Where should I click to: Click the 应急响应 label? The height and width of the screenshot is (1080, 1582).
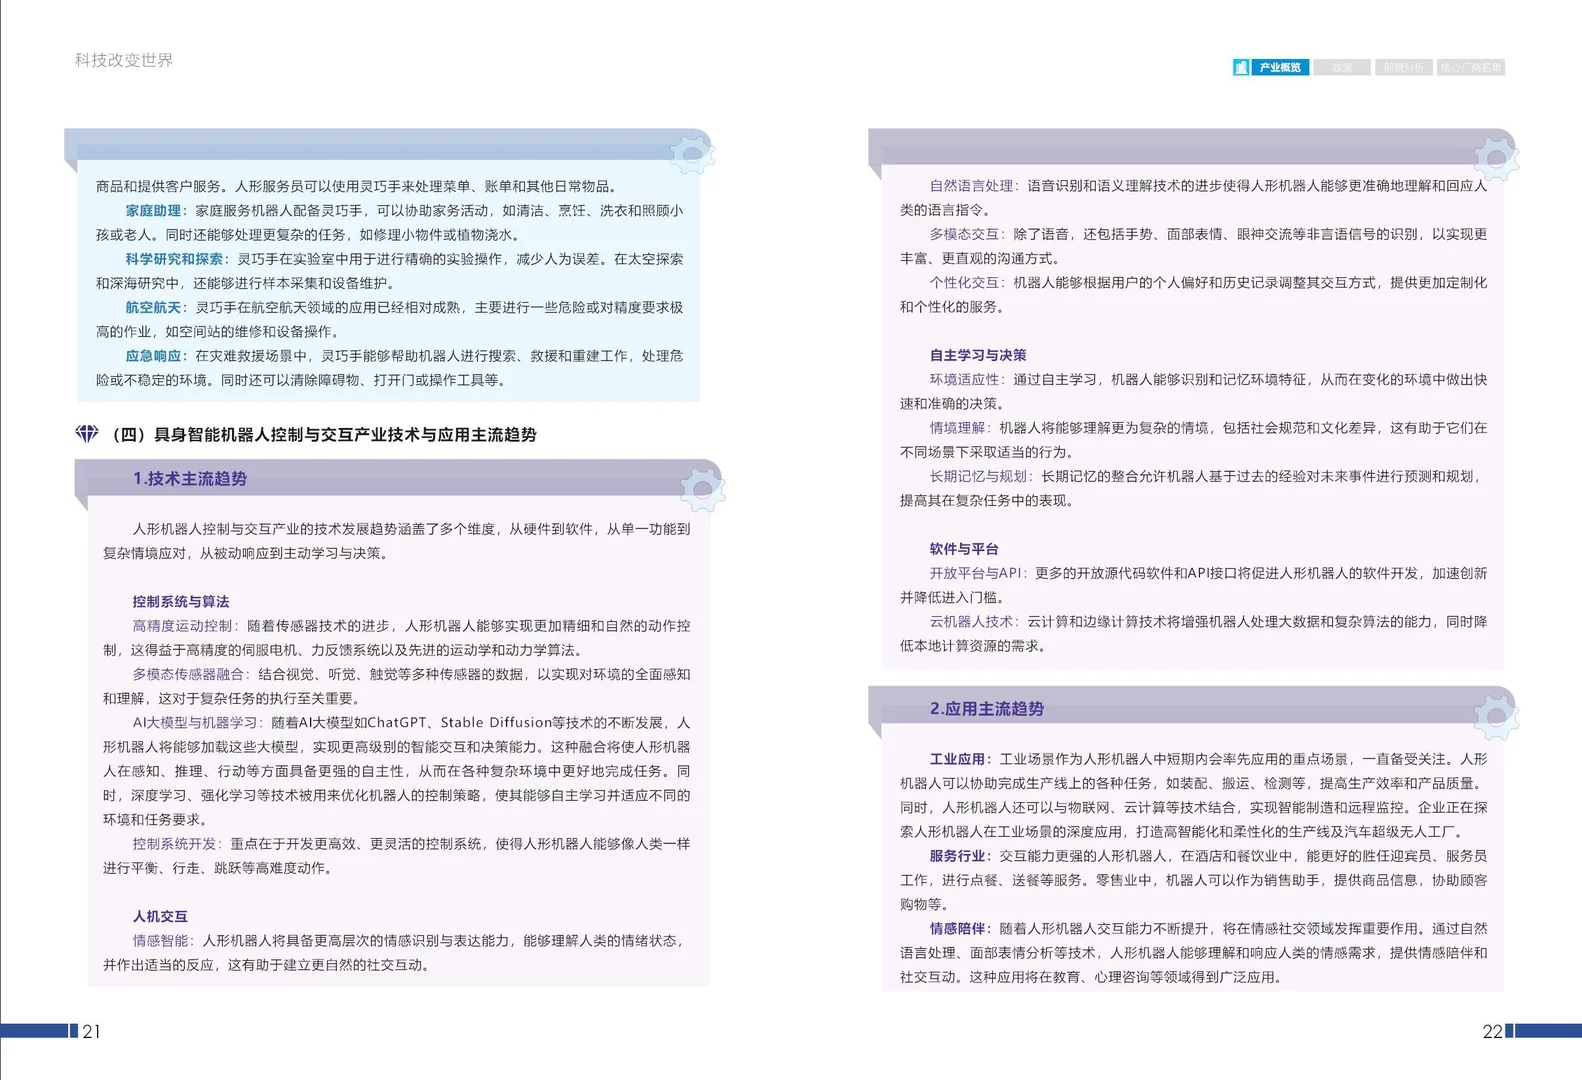coord(153,355)
